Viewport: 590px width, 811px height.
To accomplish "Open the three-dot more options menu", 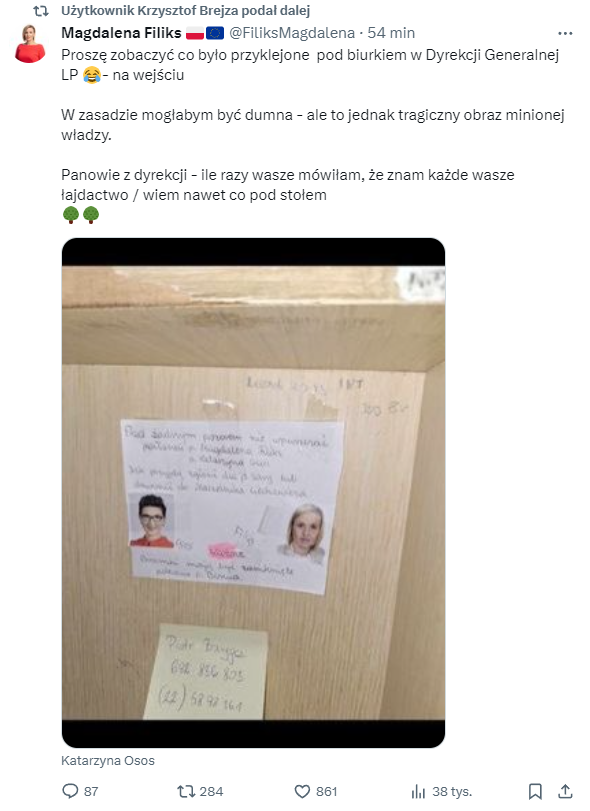I will coord(565,33).
